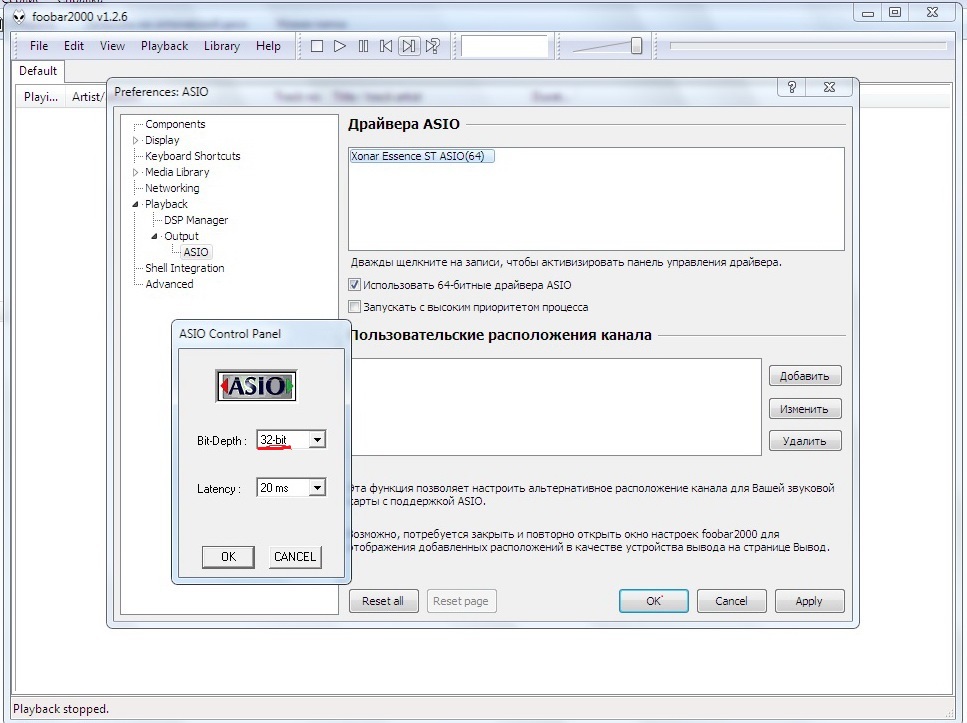Click the Reset all button

pyautogui.click(x=383, y=601)
